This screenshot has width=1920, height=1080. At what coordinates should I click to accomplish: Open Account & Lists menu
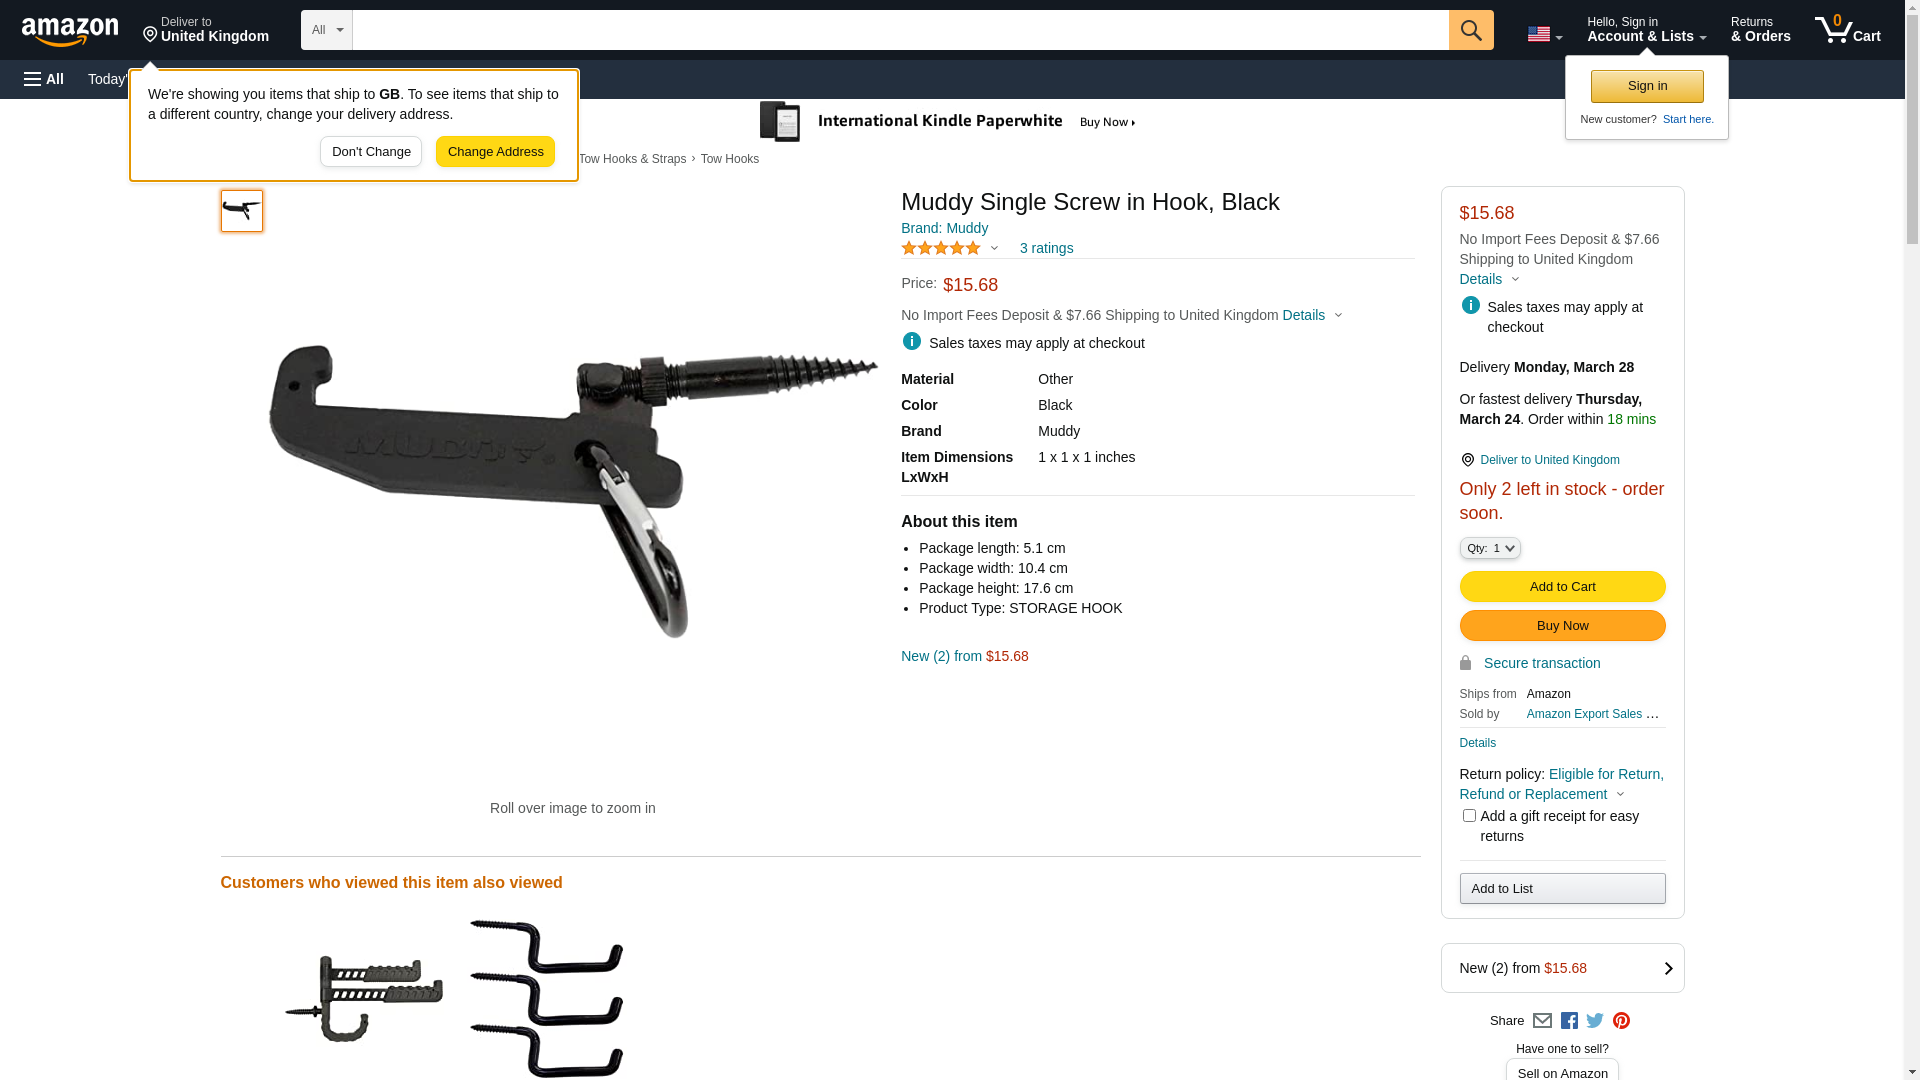click(1646, 30)
